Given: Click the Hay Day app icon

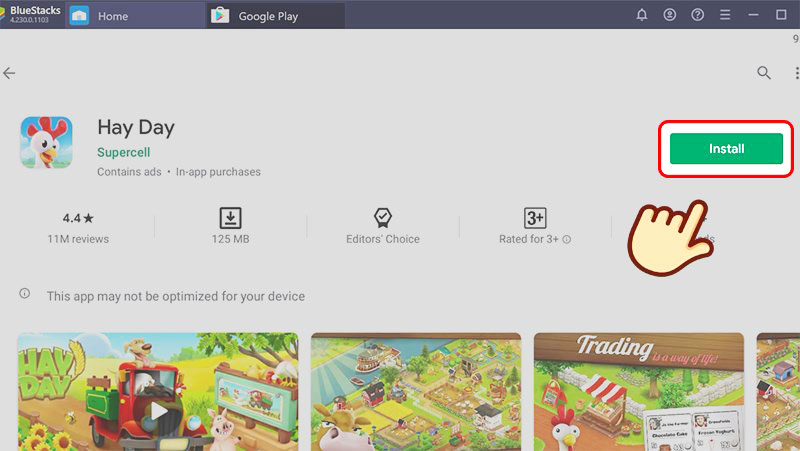Looking at the screenshot, I should 46,142.
